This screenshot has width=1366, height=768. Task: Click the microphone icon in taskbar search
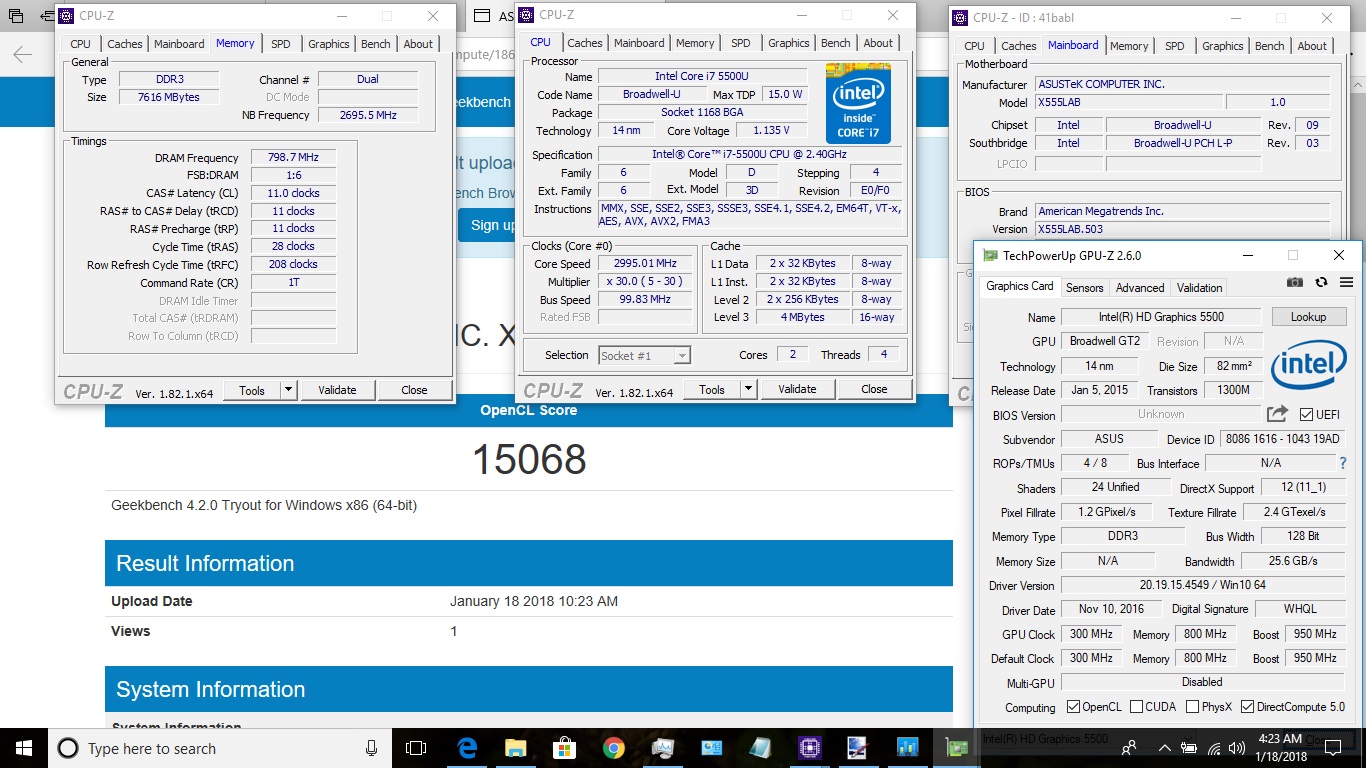pyautogui.click(x=371, y=748)
